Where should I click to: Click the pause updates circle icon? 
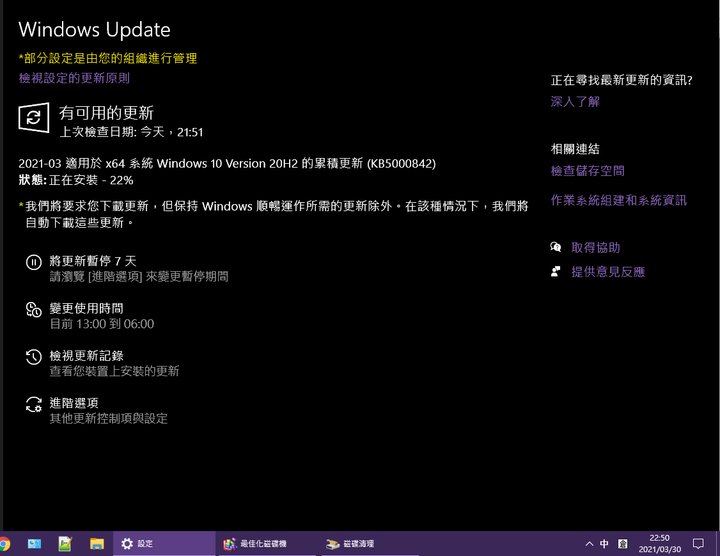coord(34,262)
